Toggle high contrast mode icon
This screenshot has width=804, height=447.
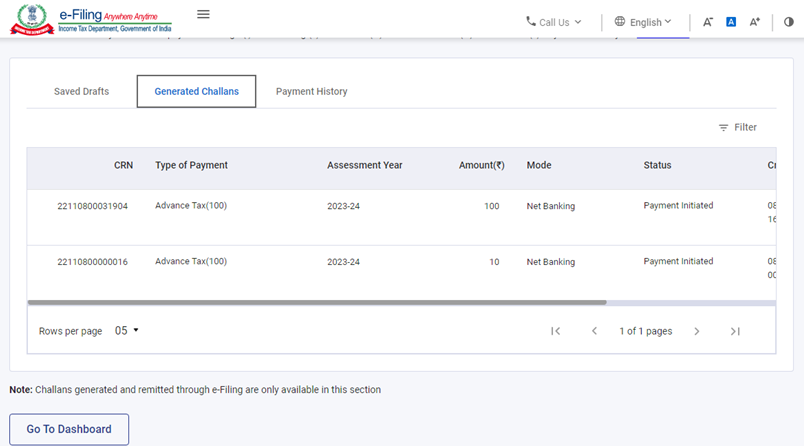788,22
